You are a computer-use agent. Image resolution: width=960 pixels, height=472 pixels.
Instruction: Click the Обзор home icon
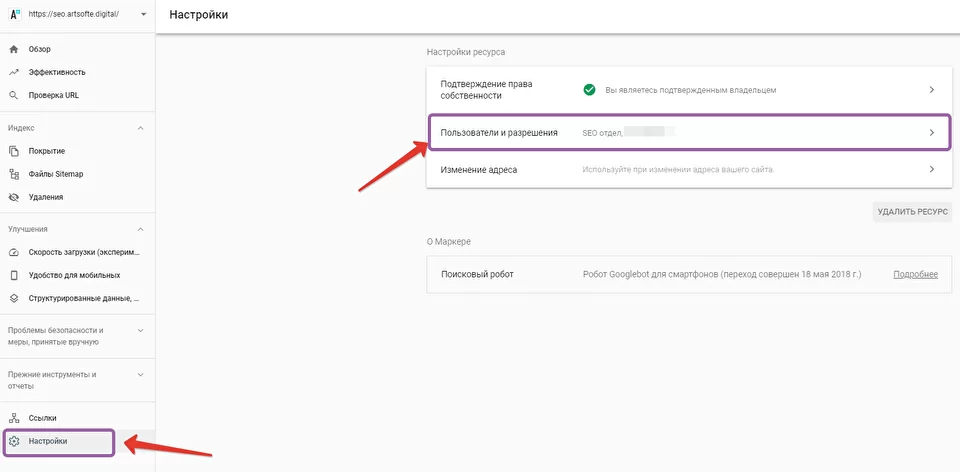[15, 49]
